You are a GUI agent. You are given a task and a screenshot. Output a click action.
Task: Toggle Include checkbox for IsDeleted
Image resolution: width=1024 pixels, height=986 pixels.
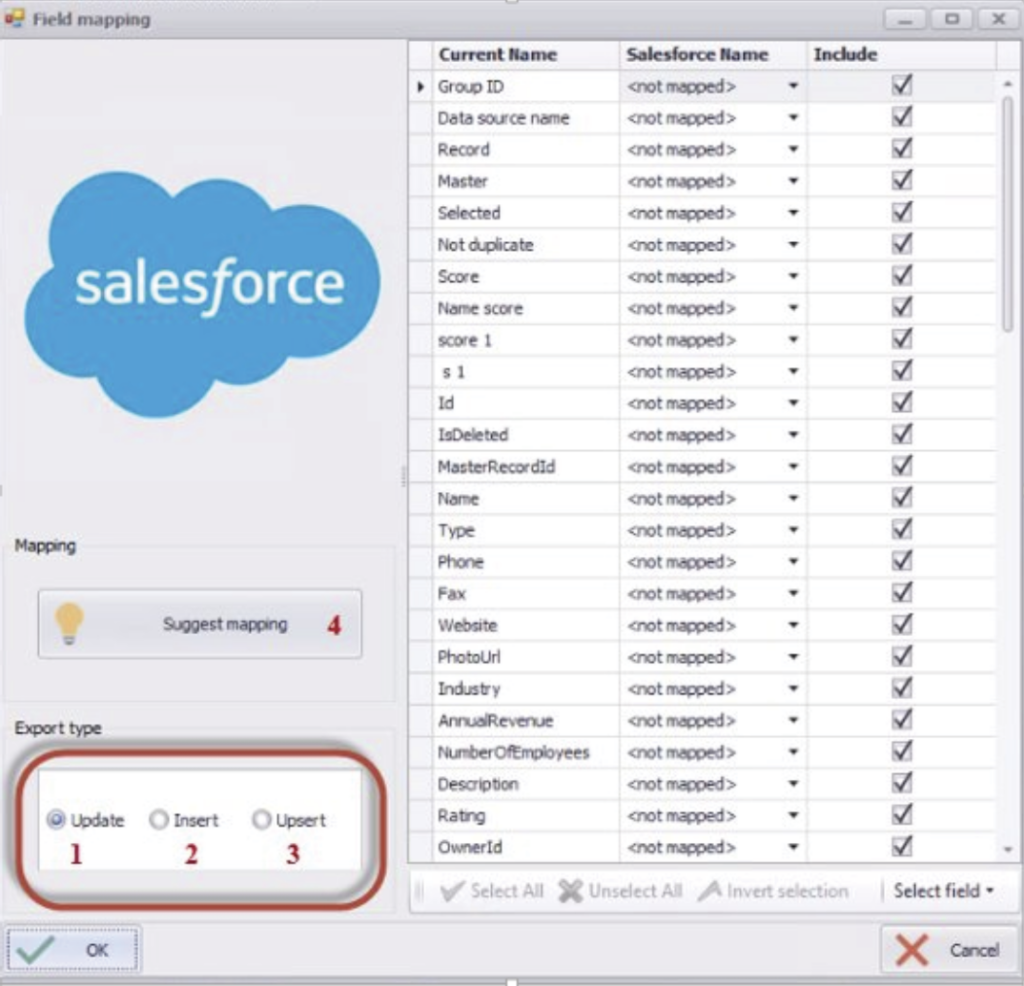pos(902,434)
